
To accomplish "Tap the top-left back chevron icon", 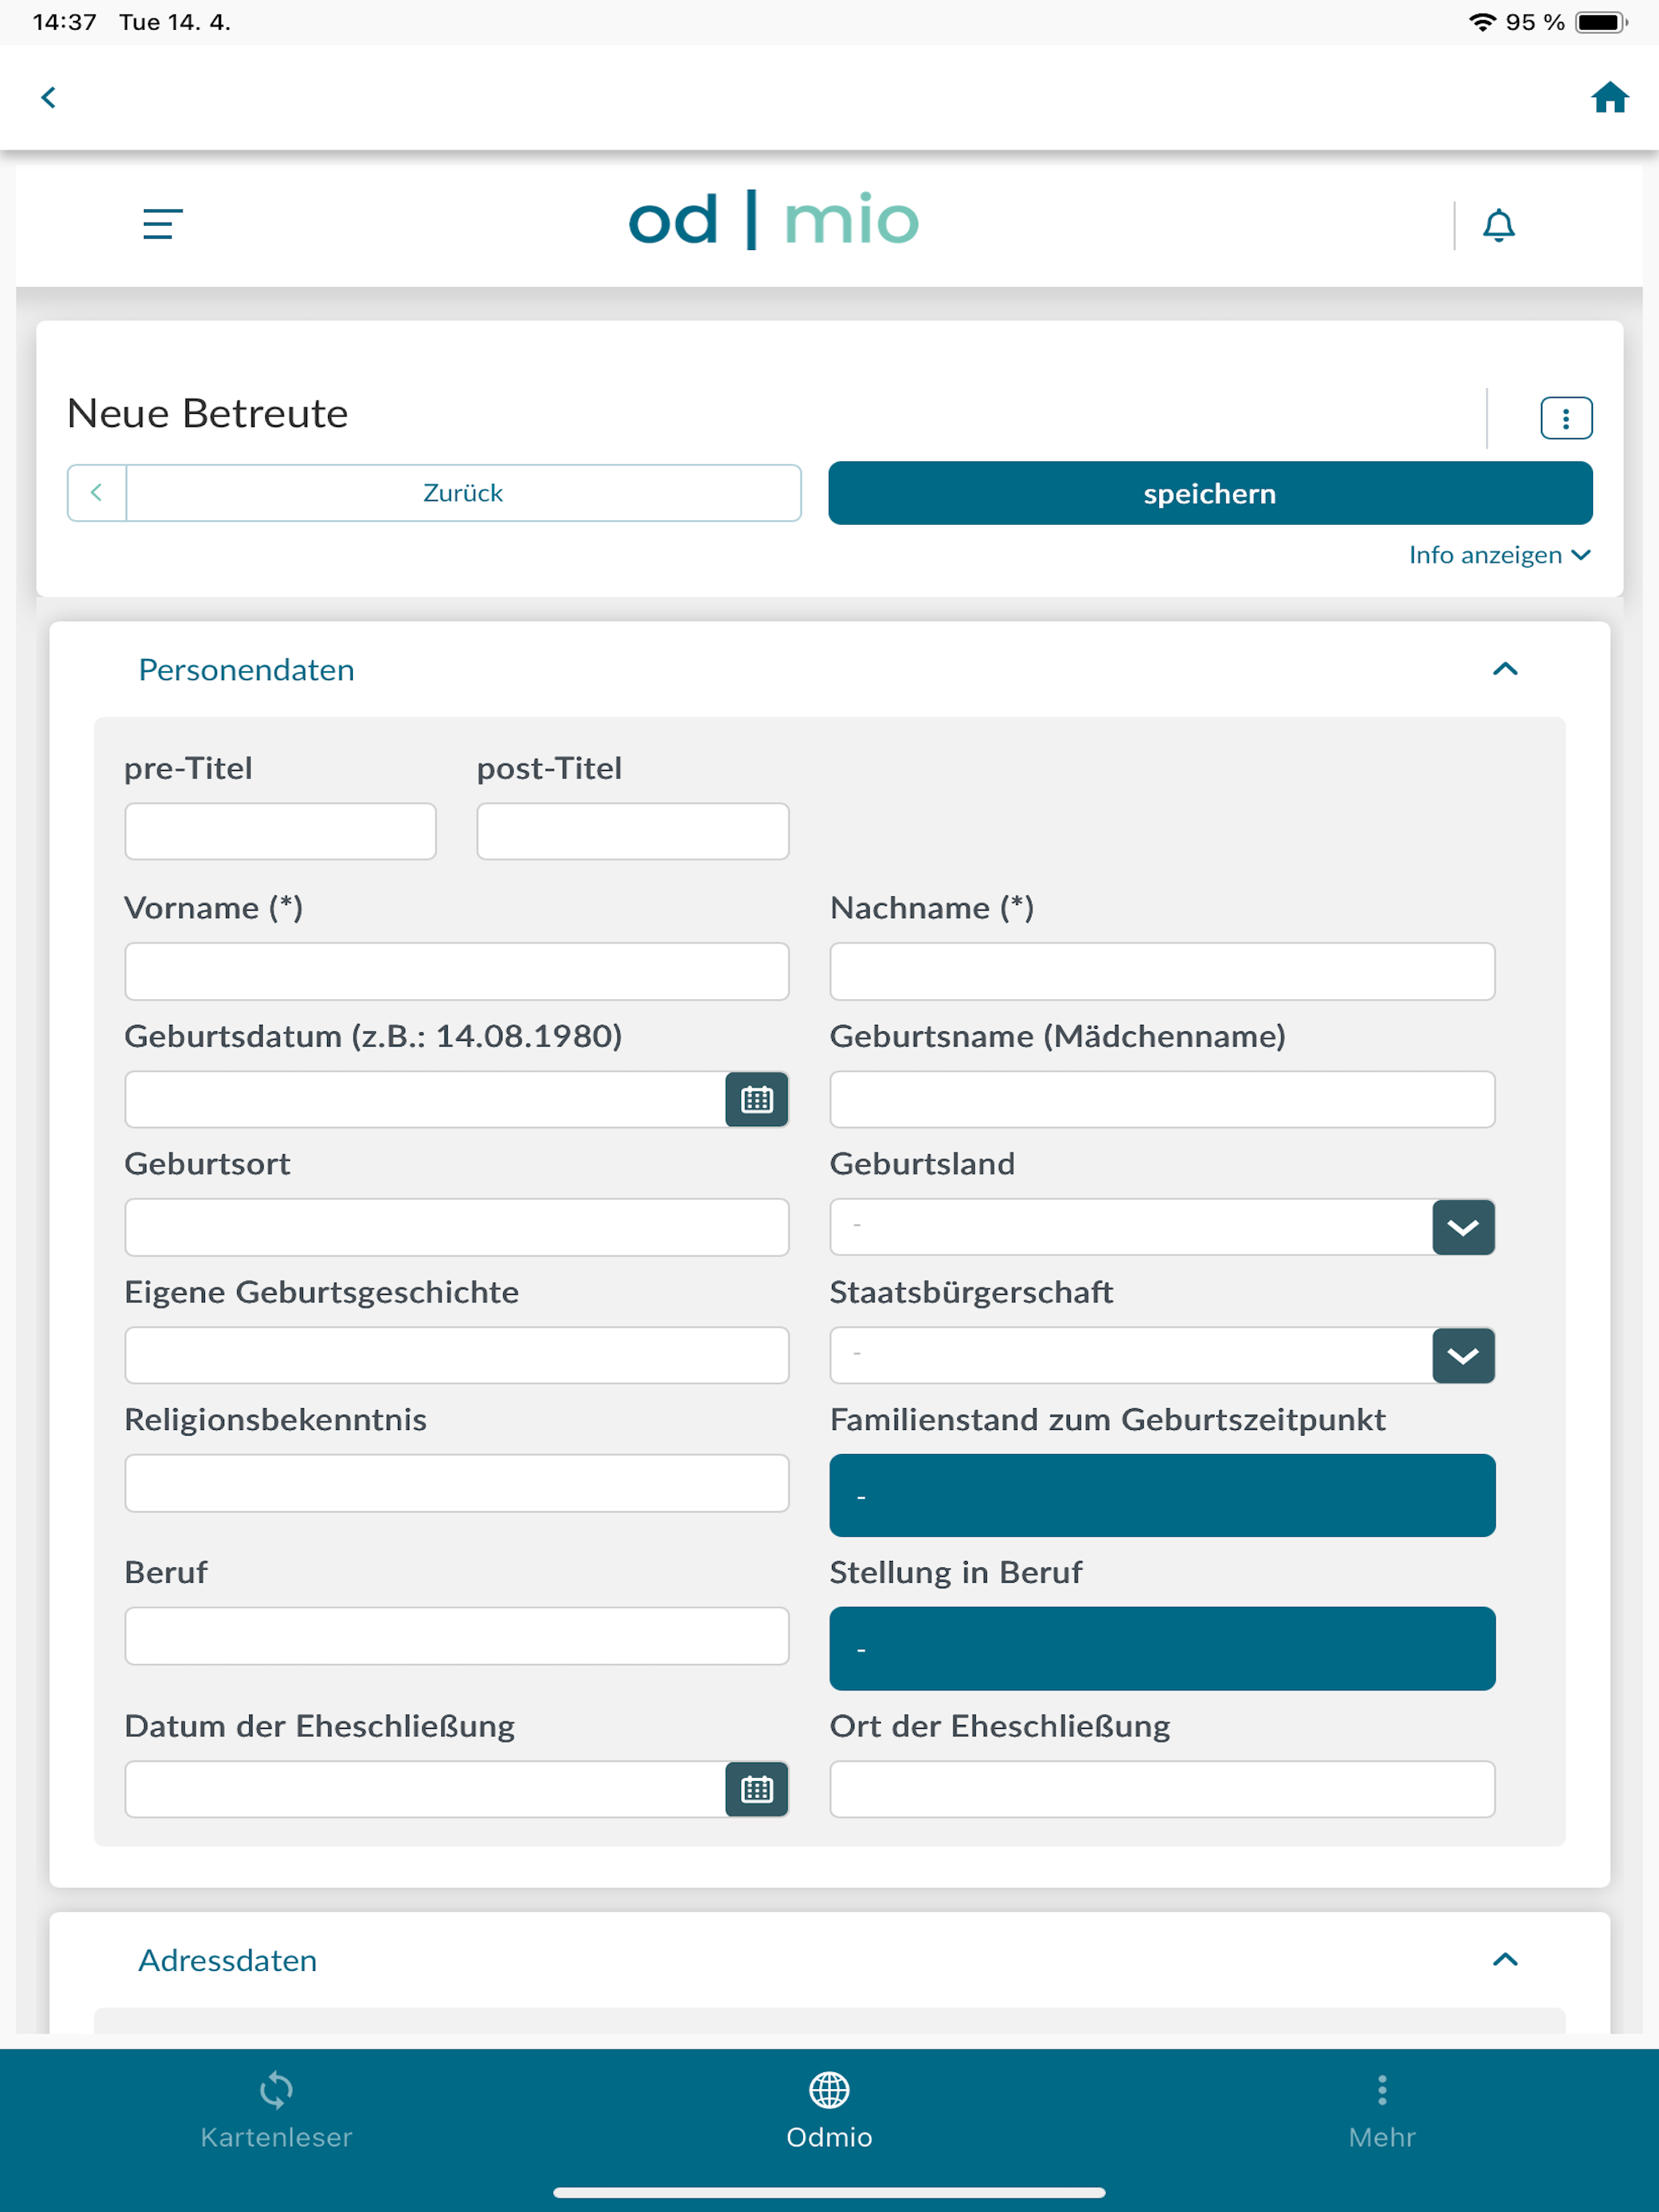I will point(48,97).
